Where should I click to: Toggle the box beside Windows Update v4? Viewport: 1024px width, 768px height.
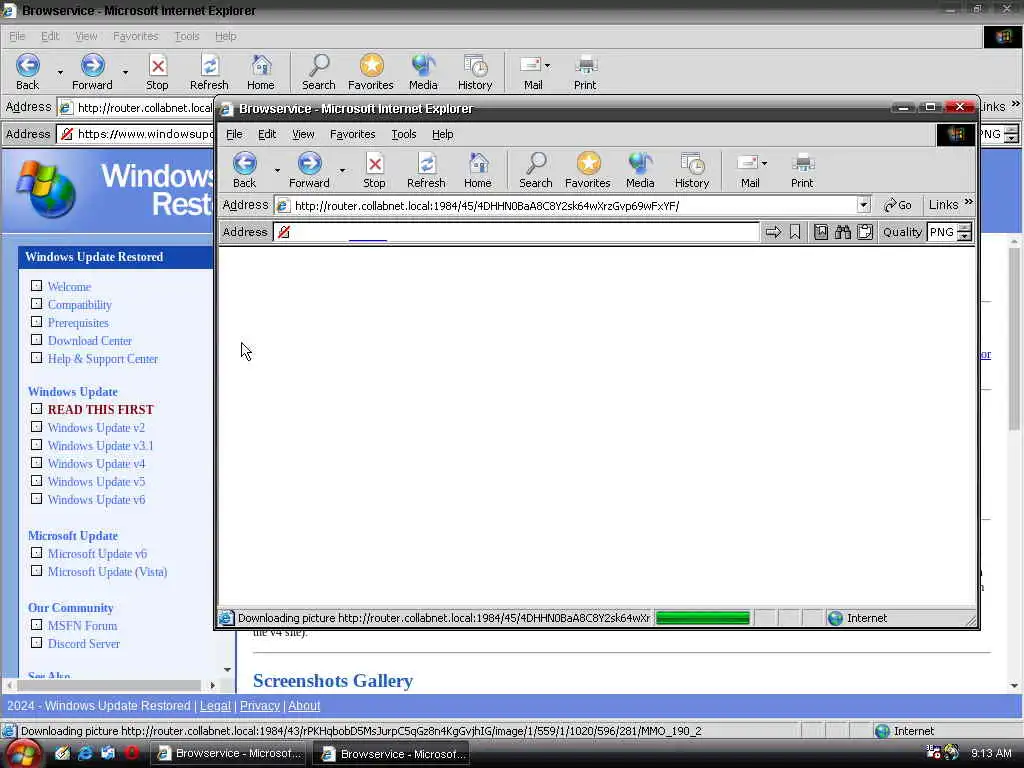tap(37, 463)
